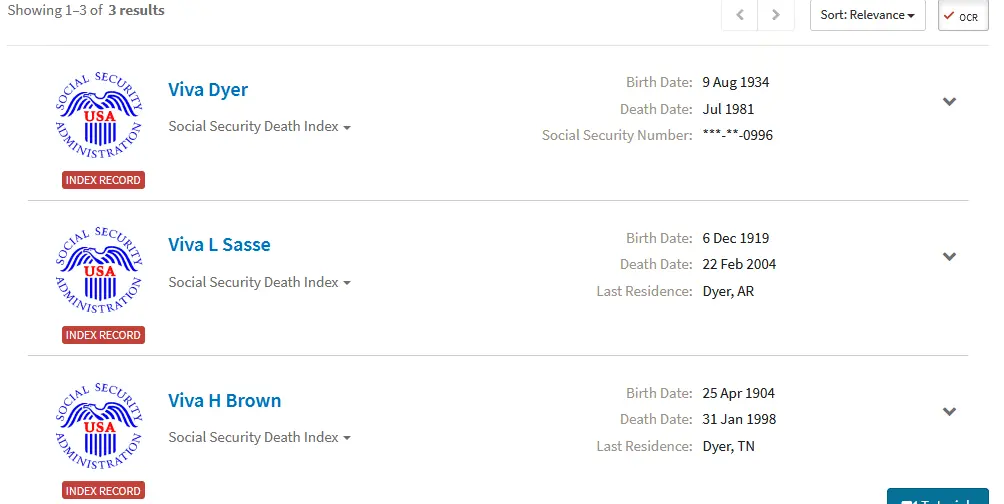Open Social Security Death Index menu under Viva Dyer
This screenshot has width=1004, height=504.
coord(259,127)
